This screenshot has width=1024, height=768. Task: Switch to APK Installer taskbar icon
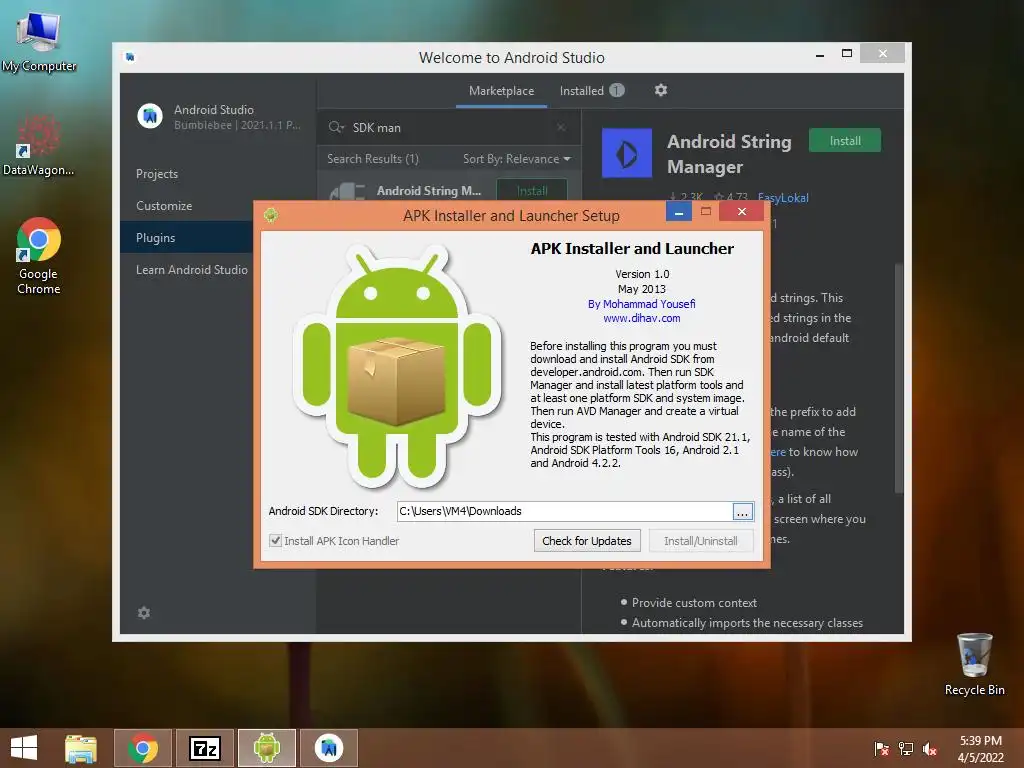point(266,748)
